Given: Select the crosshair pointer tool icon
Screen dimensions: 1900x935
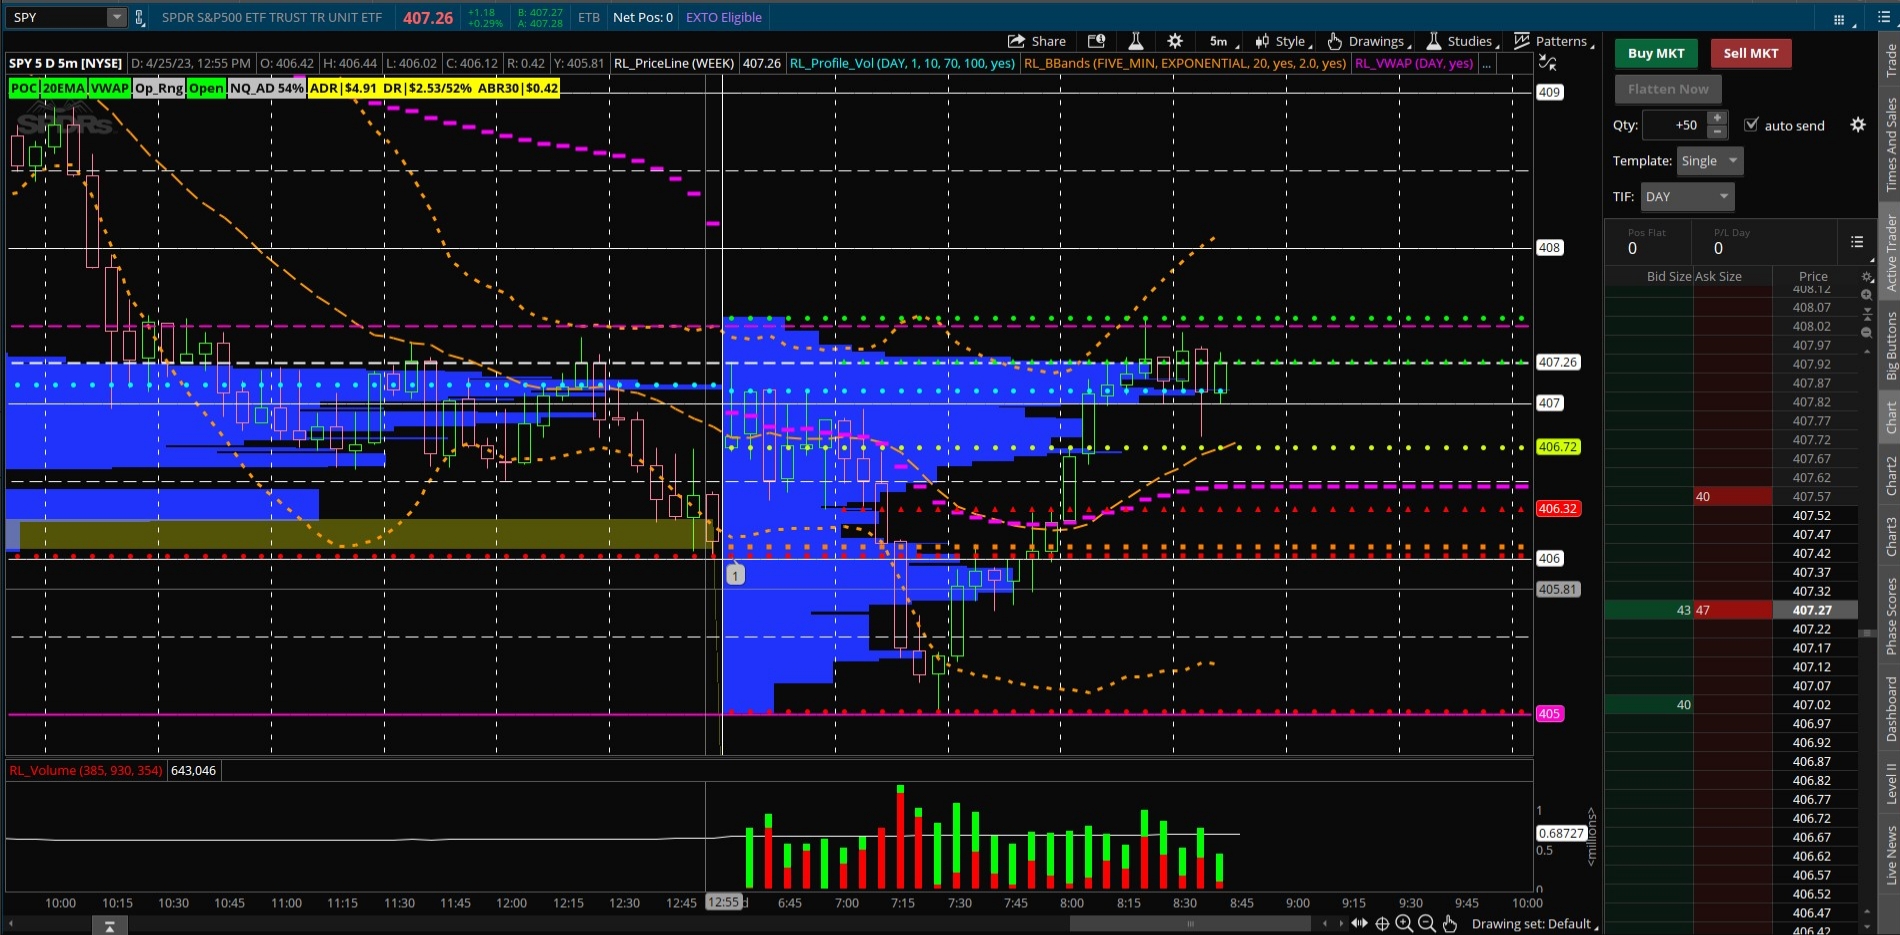Looking at the screenshot, I should (1382, 924).
